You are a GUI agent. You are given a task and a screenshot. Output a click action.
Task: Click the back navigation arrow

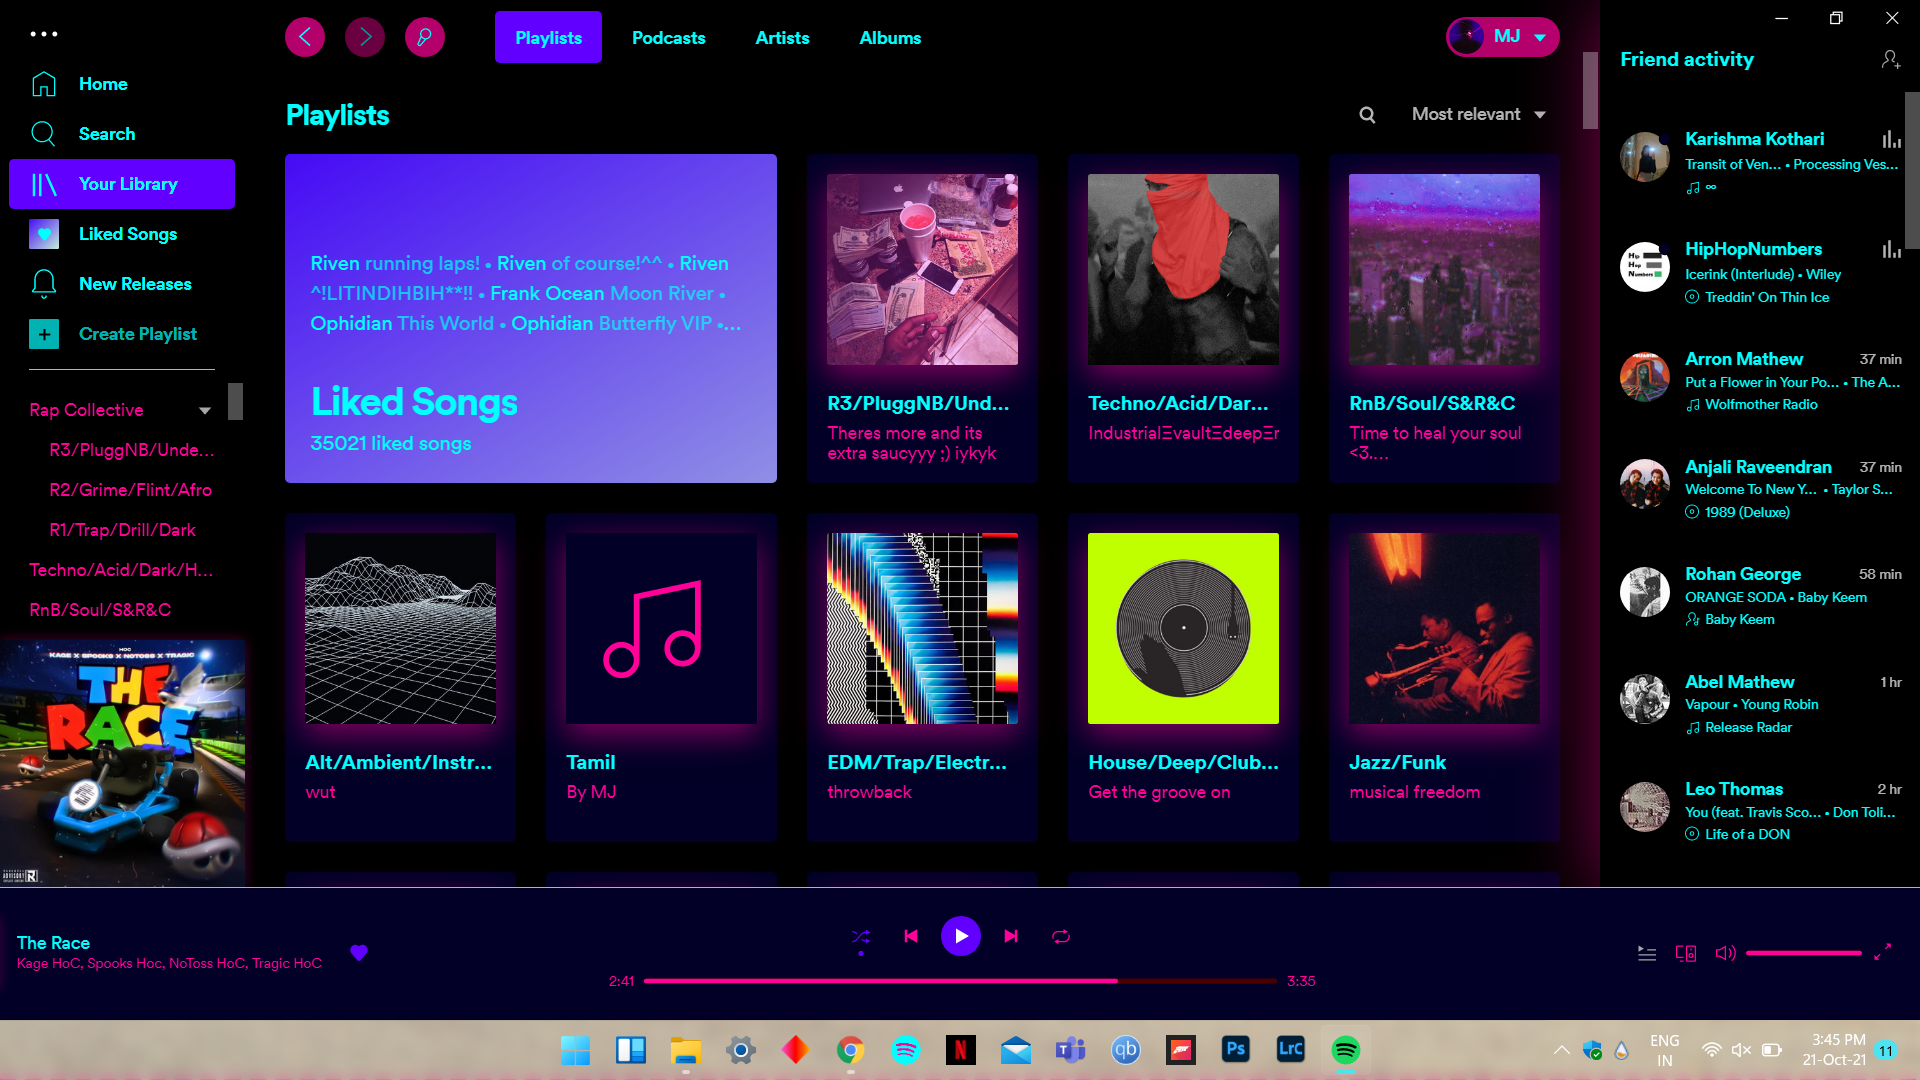tap(305, 36)
